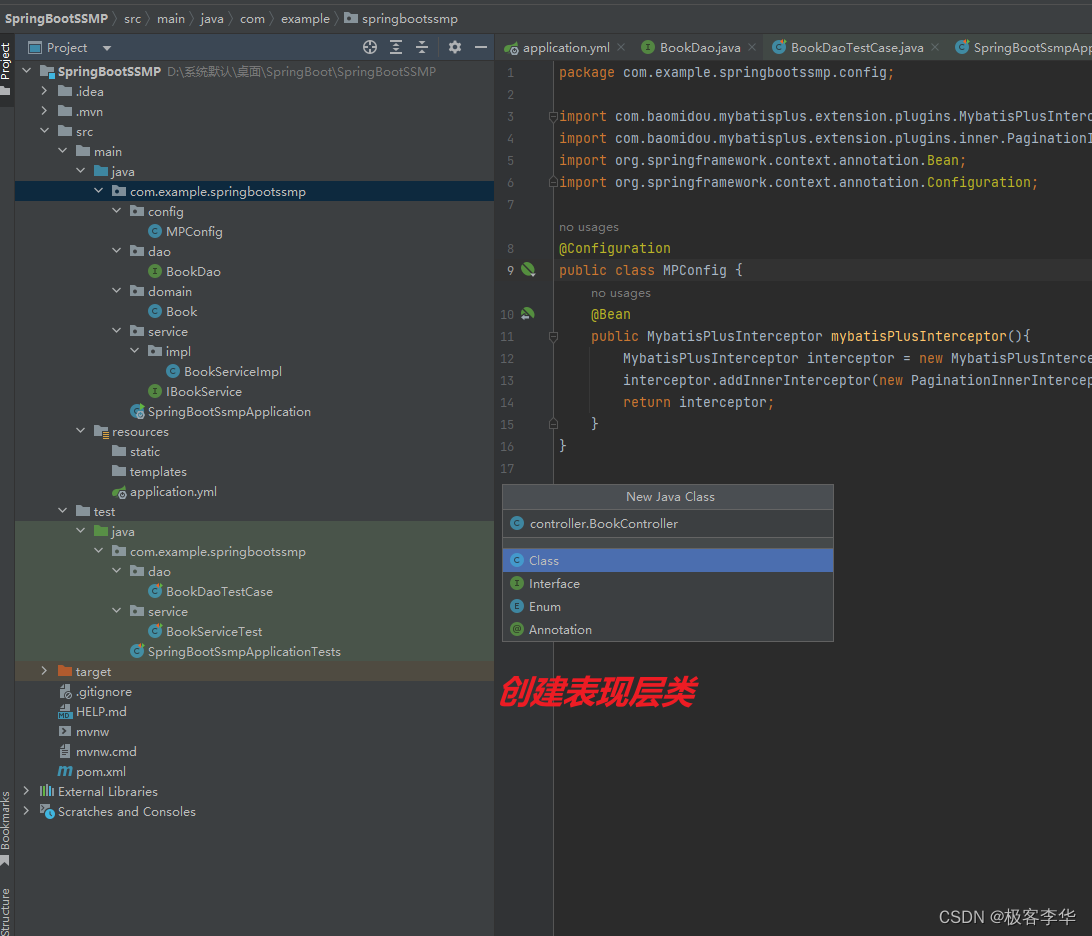
Task: Collapse the resources folder
Action: click(81, 431)
